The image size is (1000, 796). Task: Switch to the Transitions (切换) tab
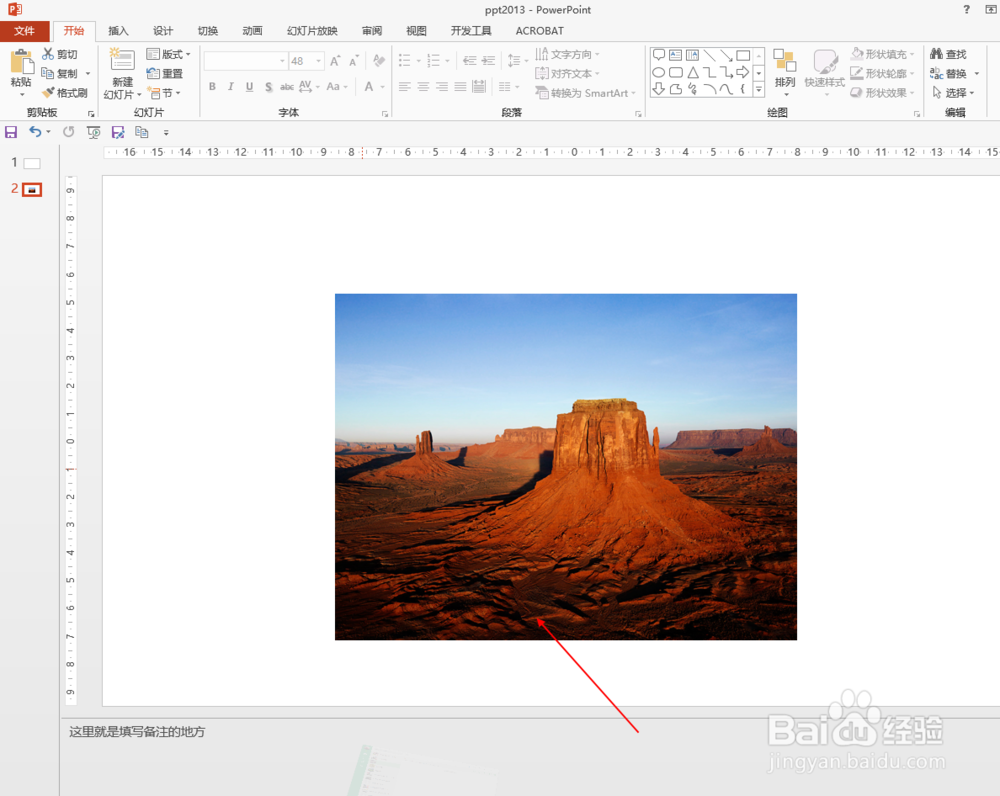tap(207, 31)
